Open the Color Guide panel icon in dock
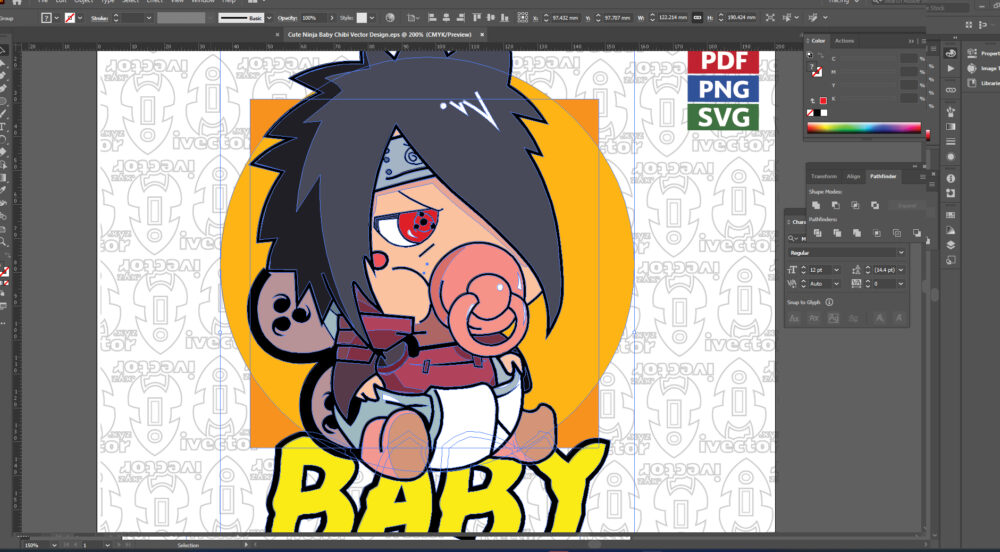 pyautogui.click(x=951, y=54)
